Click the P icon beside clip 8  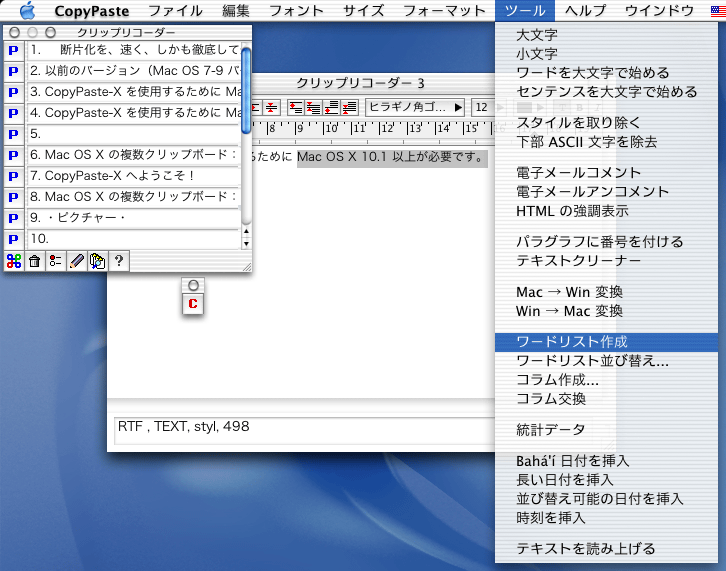click(13, 197)
